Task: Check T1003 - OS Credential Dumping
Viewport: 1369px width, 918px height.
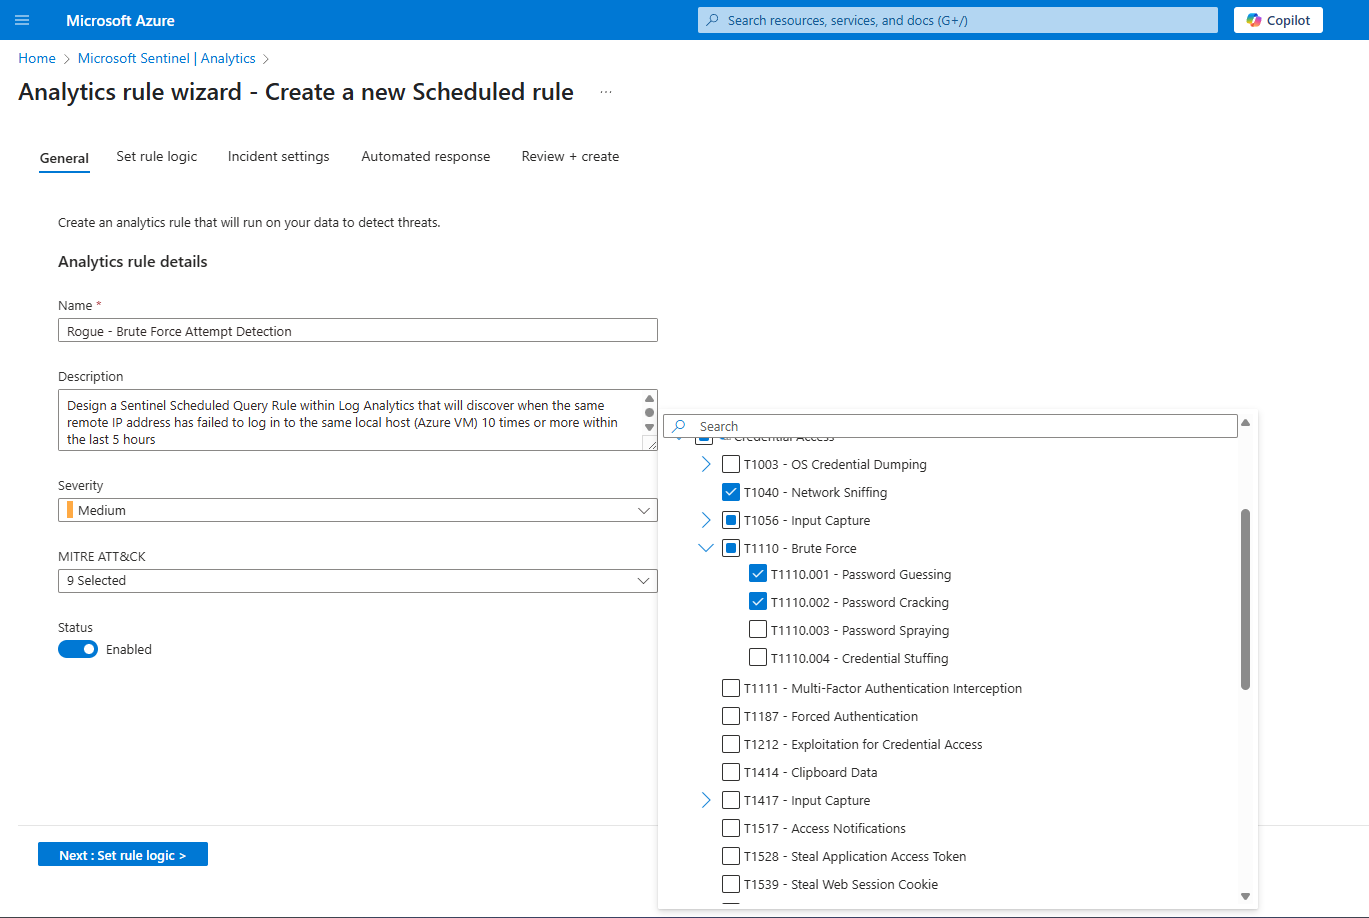Action: [731, 464]
